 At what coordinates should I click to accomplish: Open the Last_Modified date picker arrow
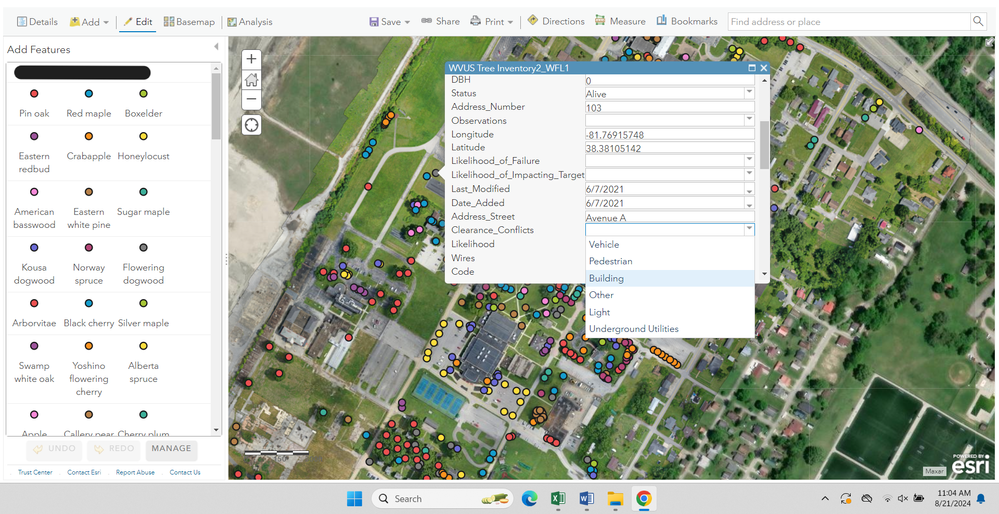[x=749, y=189]
